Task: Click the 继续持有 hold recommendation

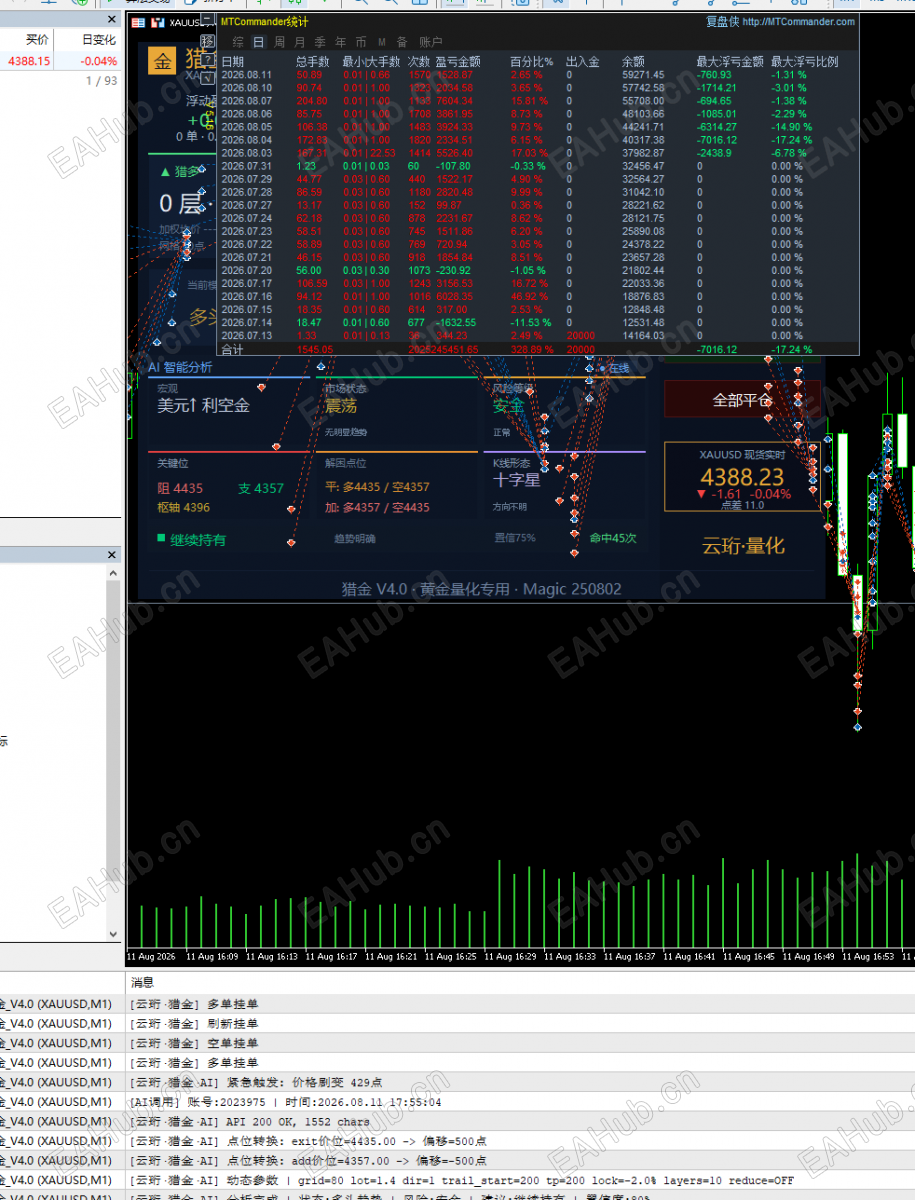Action: pos(198,540)
